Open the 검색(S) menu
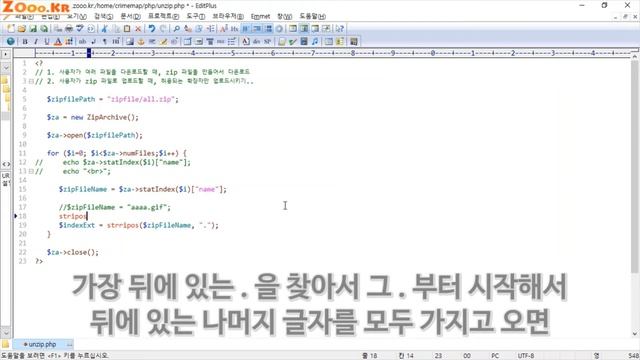640x360 pixels. coord(103,16)
